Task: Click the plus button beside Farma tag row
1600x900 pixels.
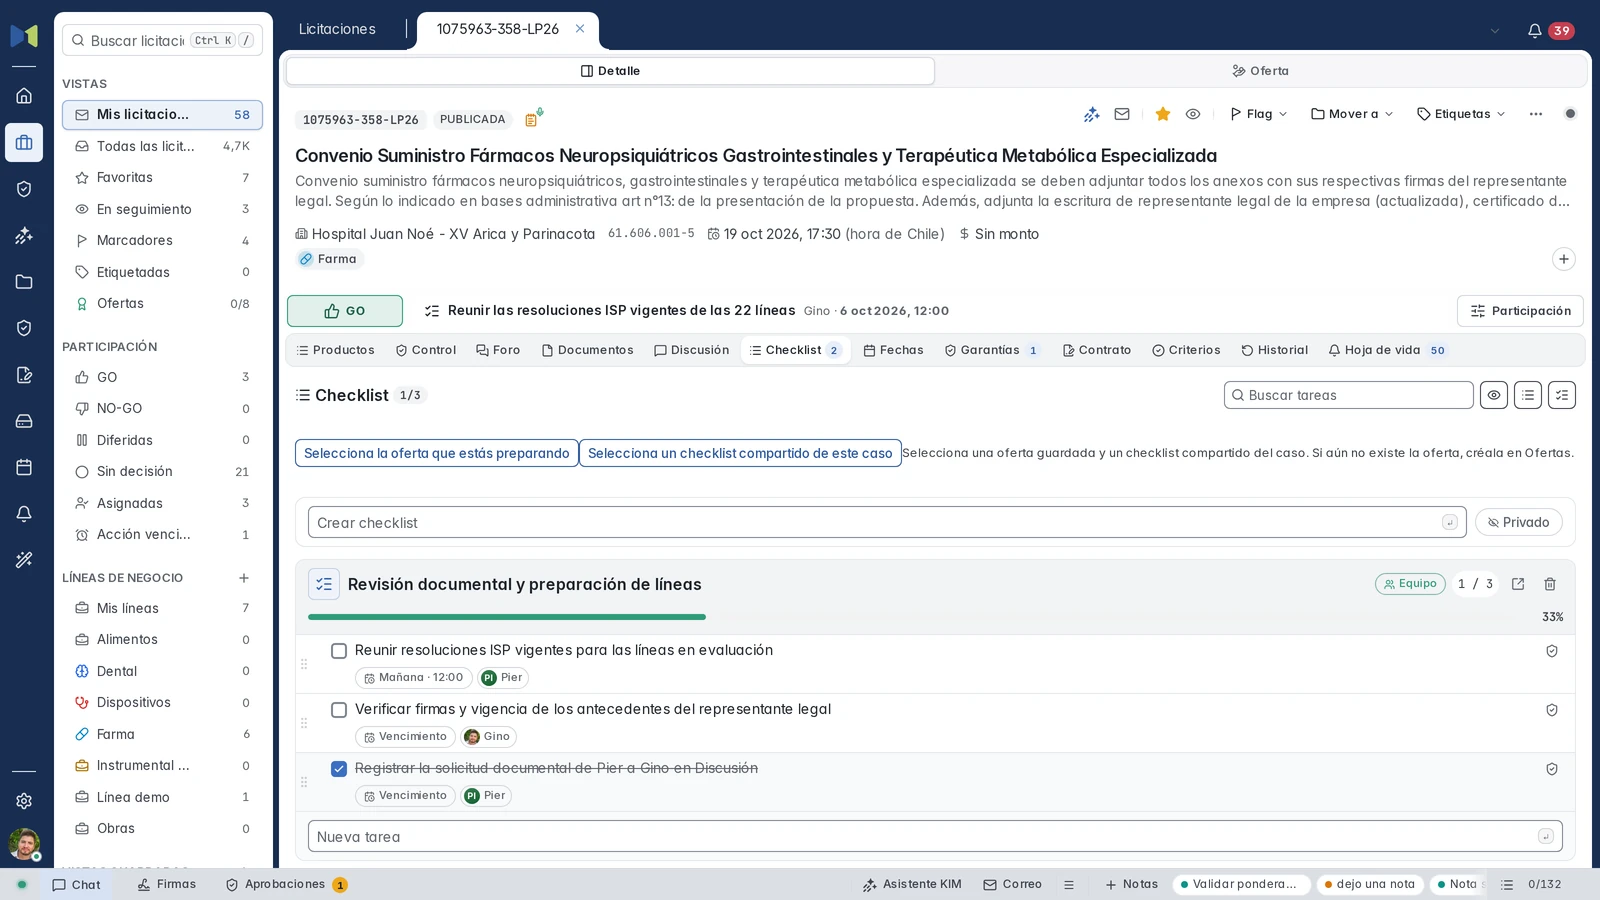Action: click(1564, 259)
